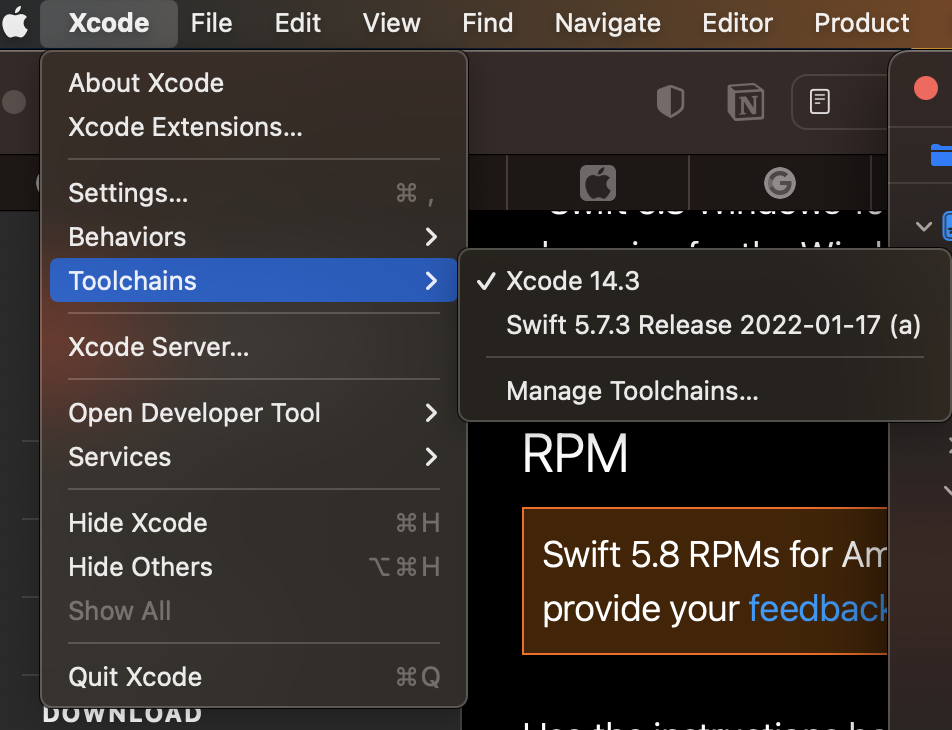Open the Apple favicon browser tab
Viewport: 952px width, 730px height.
click(x=598, y=183)
